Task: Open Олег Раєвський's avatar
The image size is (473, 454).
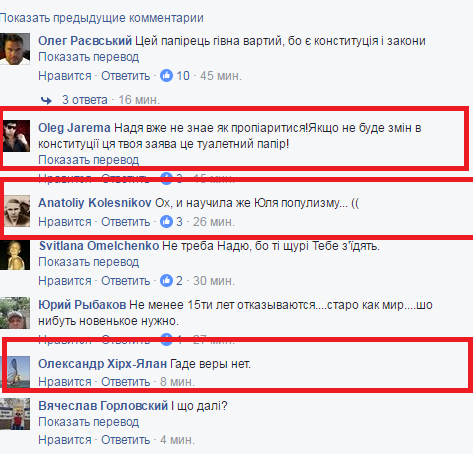Action: [x=15, y=49]
